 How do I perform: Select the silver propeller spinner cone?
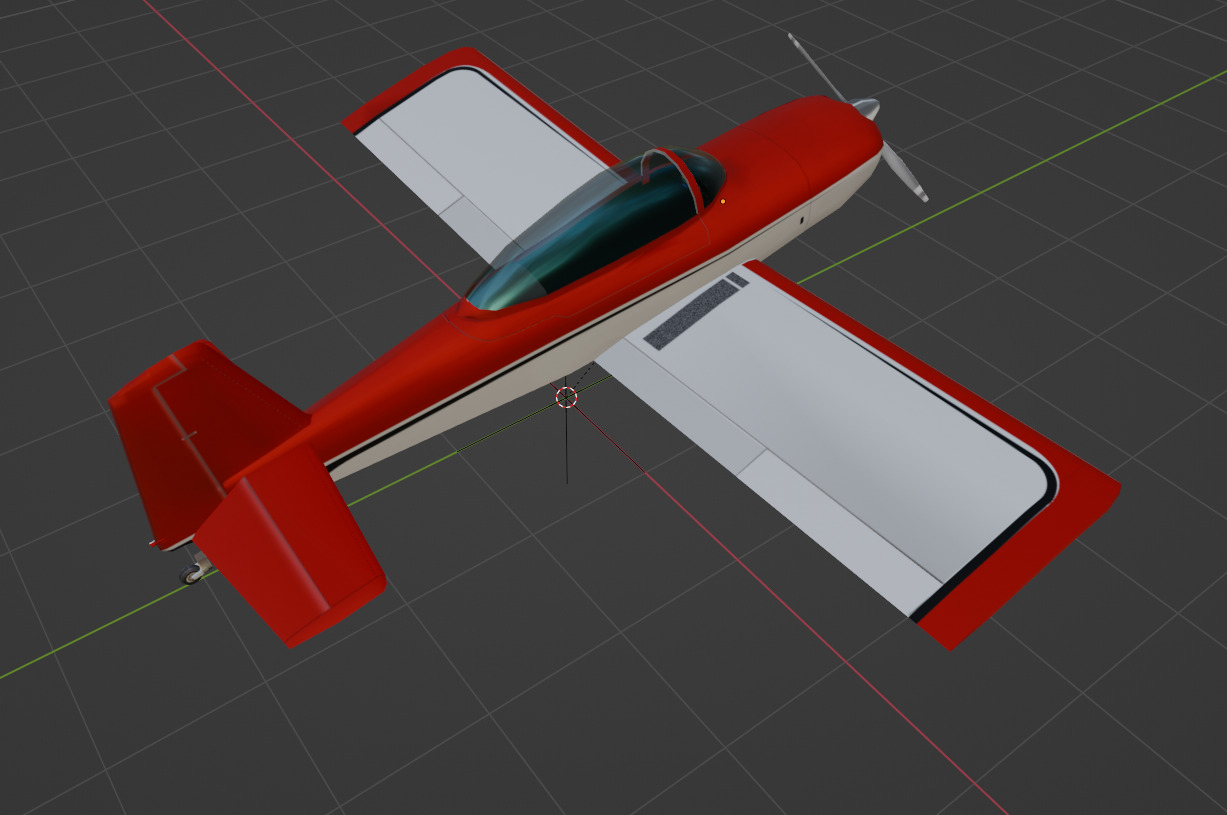[x=866, y=109]
